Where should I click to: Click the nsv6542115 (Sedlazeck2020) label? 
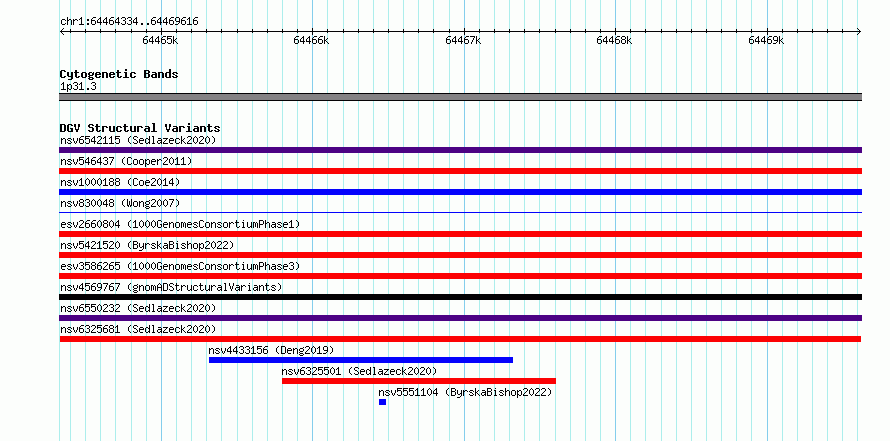(x=138, y=140)
